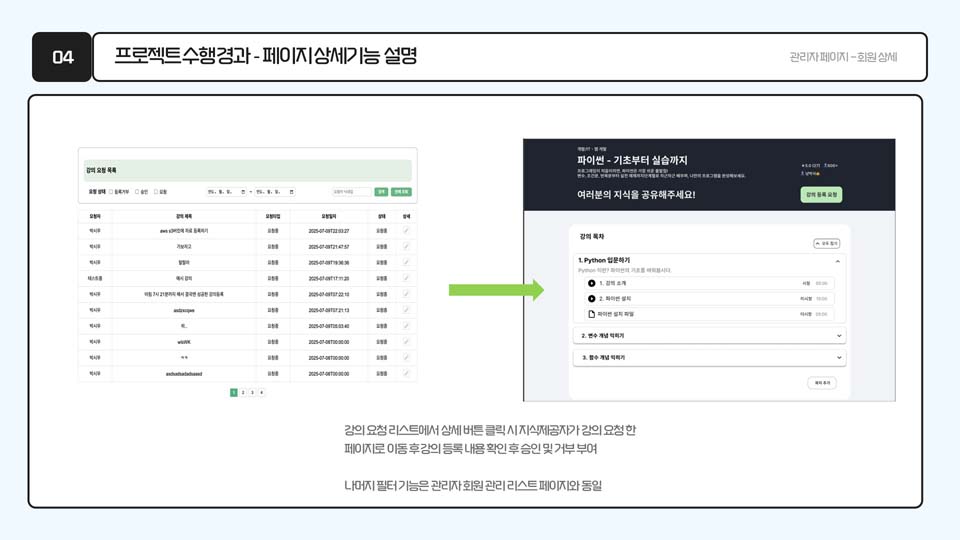Click the green '강의 등록 요청' button
This screenshot has width=960, height=540.
point(821,194)
